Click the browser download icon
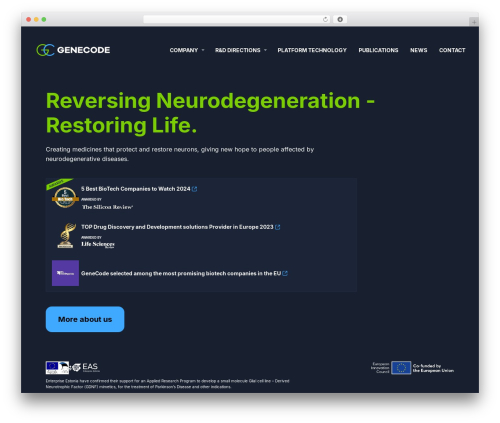The image size is (500, 423). pyautogui.click(x=340, y=19)
